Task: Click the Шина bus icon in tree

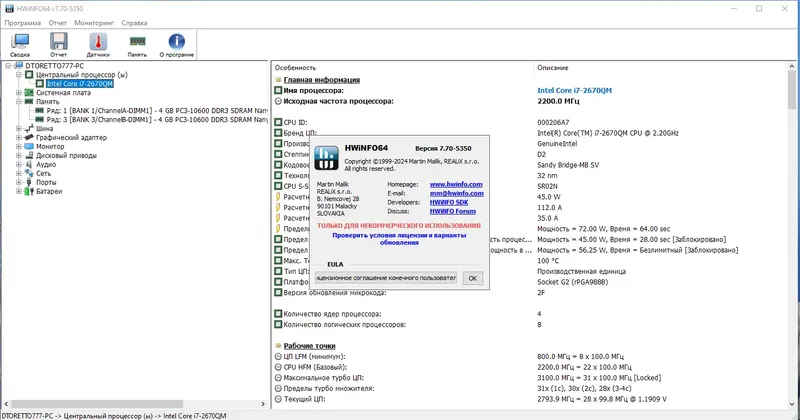Action: tap(29, 129)
